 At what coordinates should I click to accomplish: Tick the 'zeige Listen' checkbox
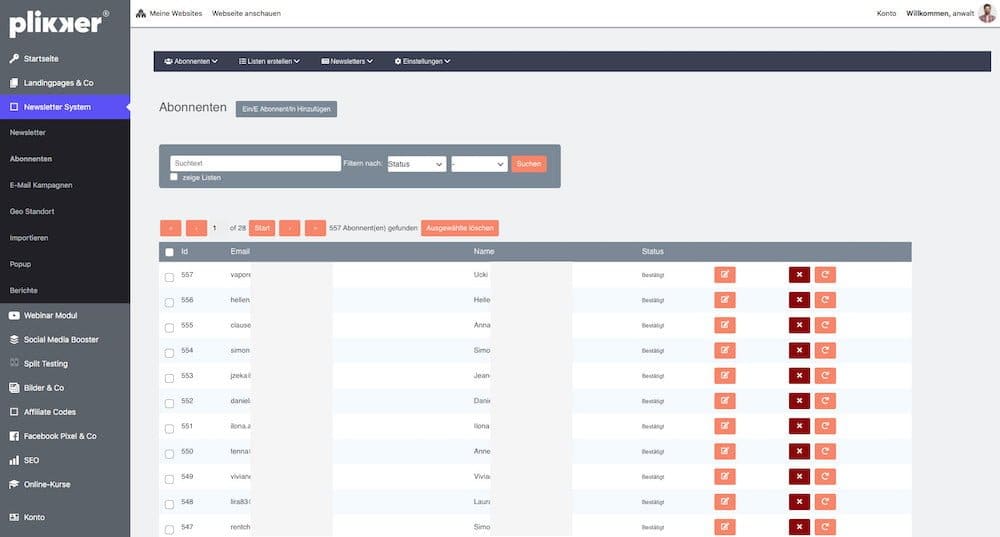(174, 177)
